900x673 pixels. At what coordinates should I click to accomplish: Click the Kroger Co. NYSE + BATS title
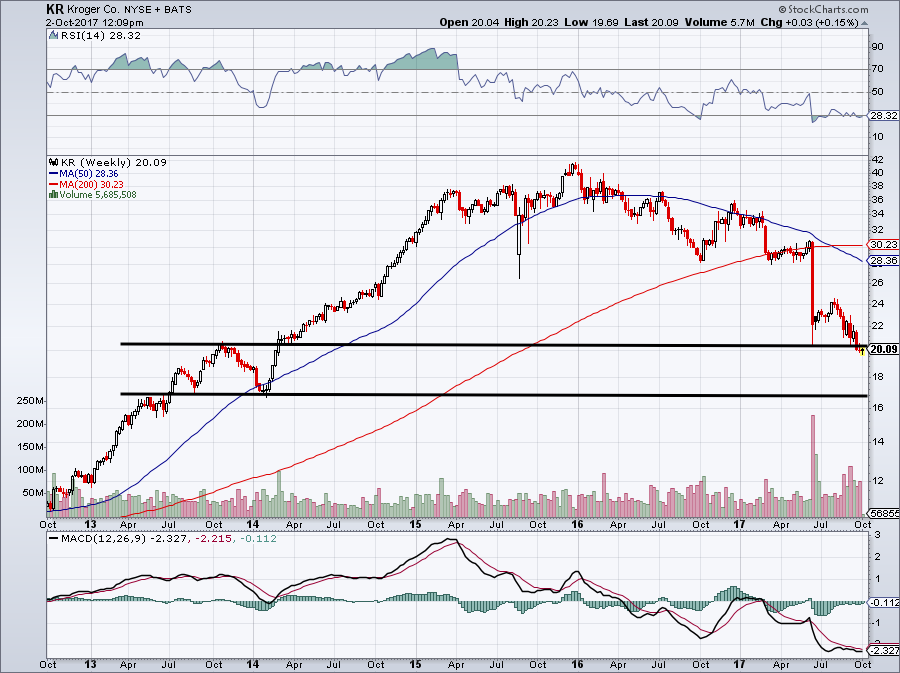[127, 10]
